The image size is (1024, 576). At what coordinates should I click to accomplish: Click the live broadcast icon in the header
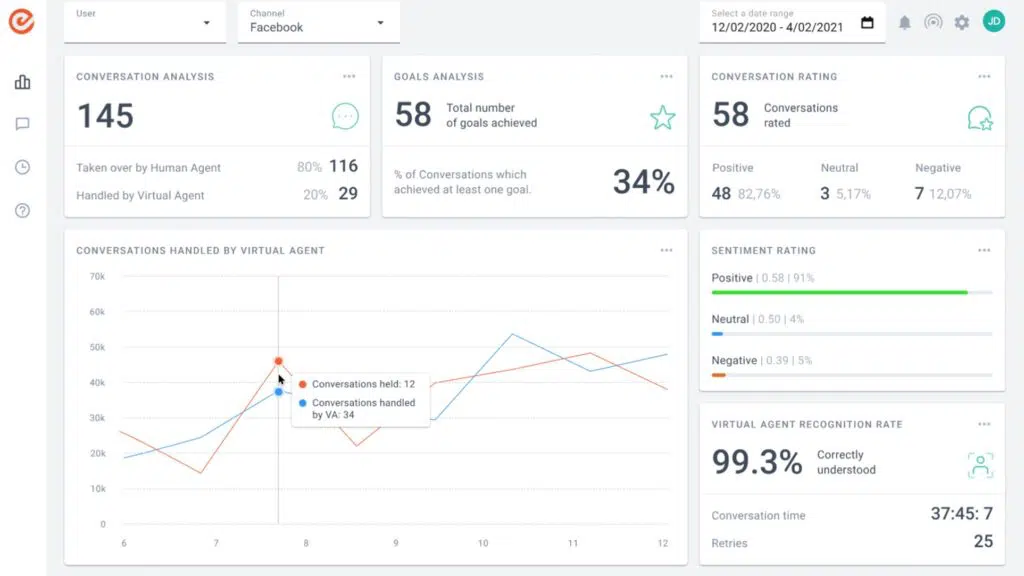point(933,21)
